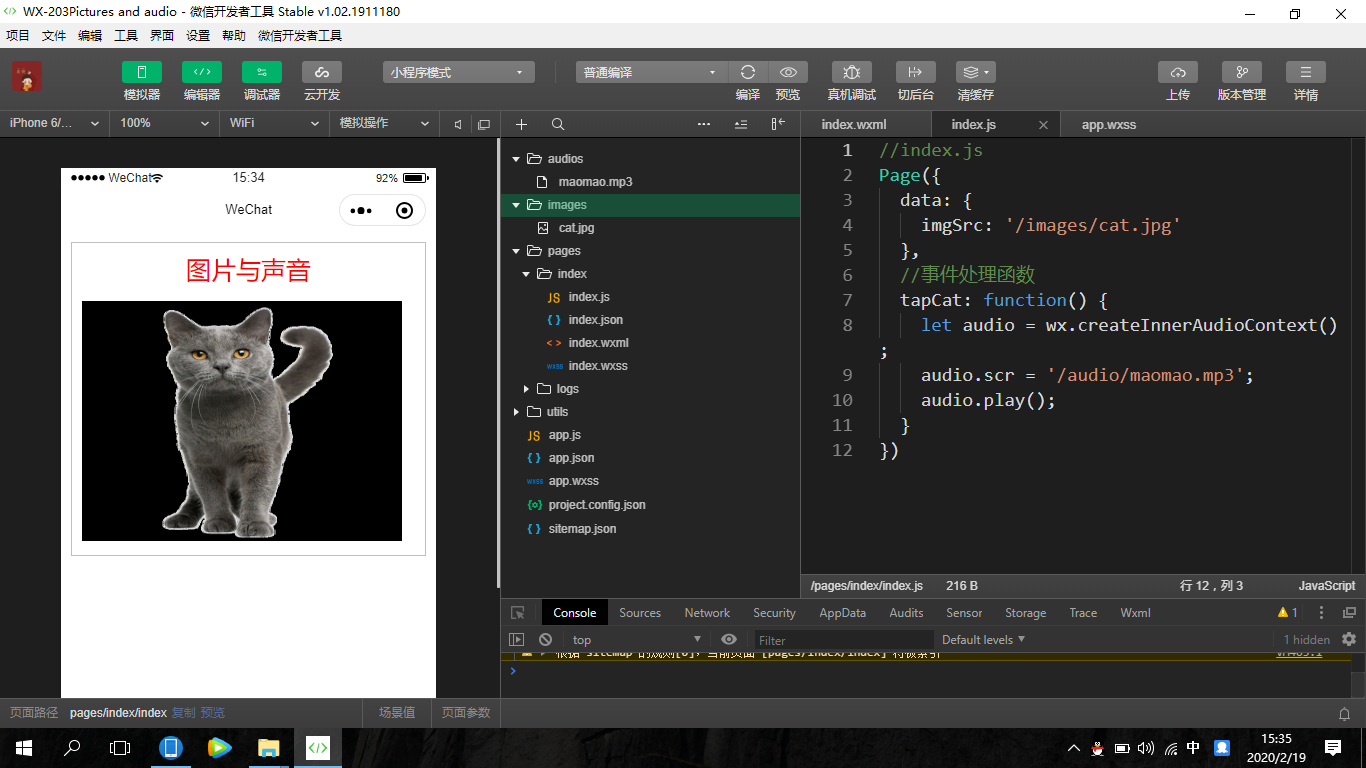This screenshot has width=1366, height=768.
Task: Switch to the Wxml devtools tab
Action: (1135, 613)
